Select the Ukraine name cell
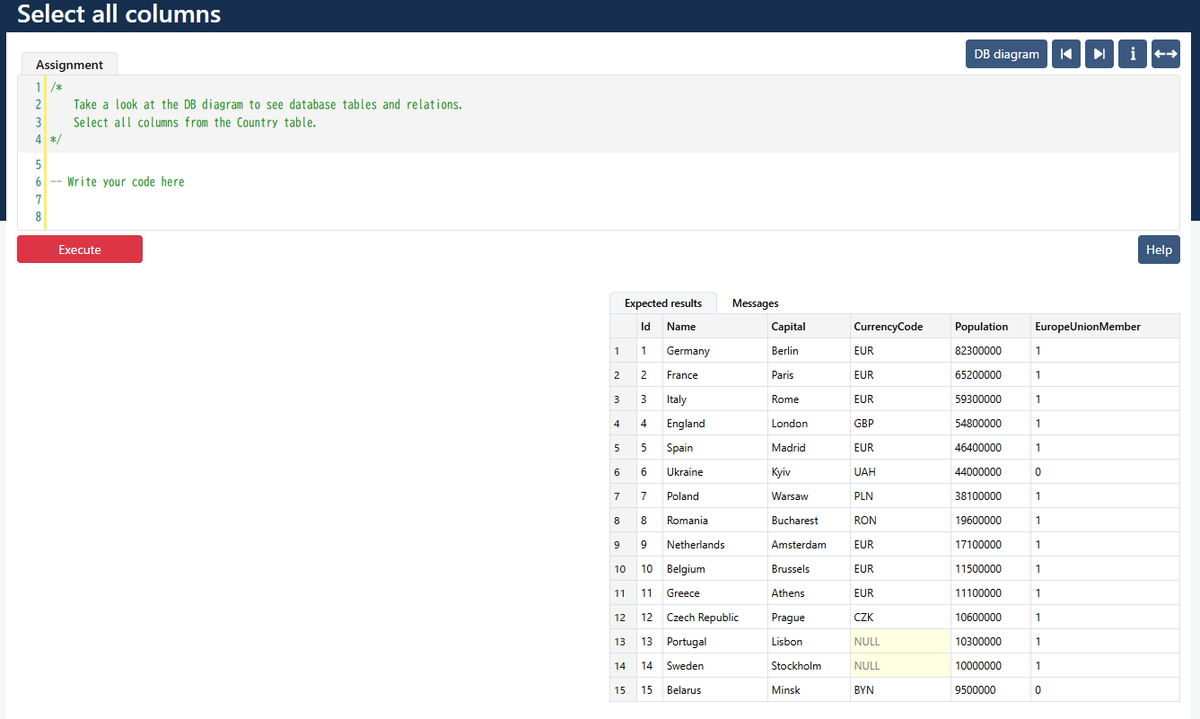Screen dimensions: 1200x719 point(715,472)
